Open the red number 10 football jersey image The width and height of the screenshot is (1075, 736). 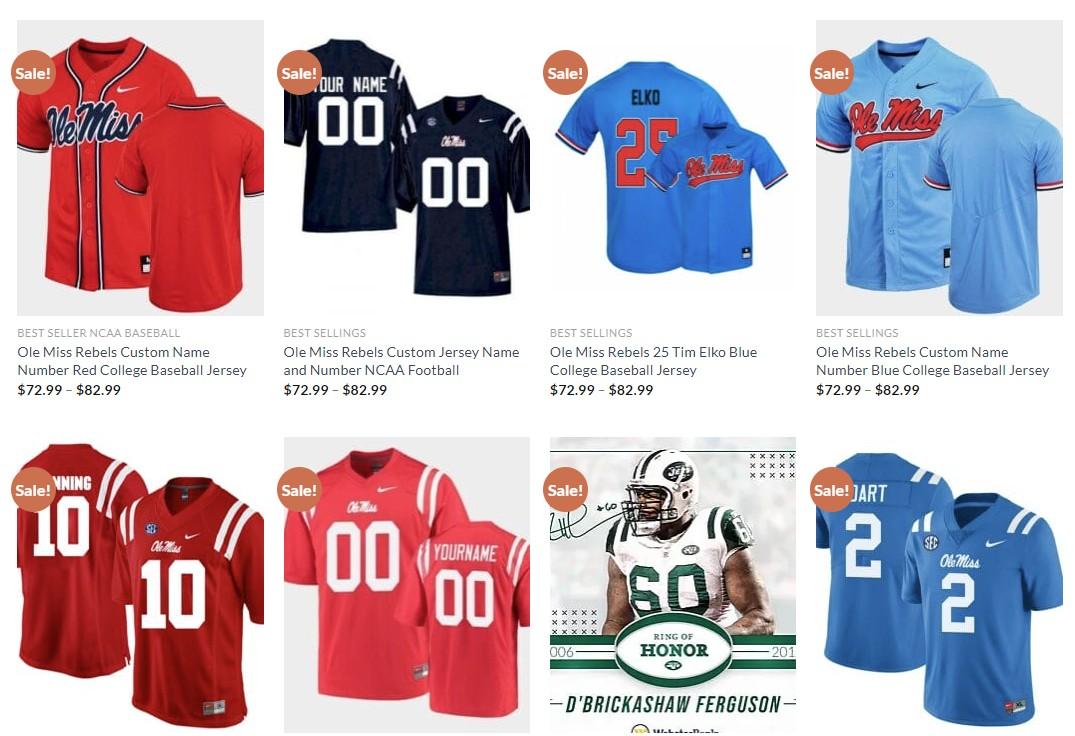tap(141, 585)
